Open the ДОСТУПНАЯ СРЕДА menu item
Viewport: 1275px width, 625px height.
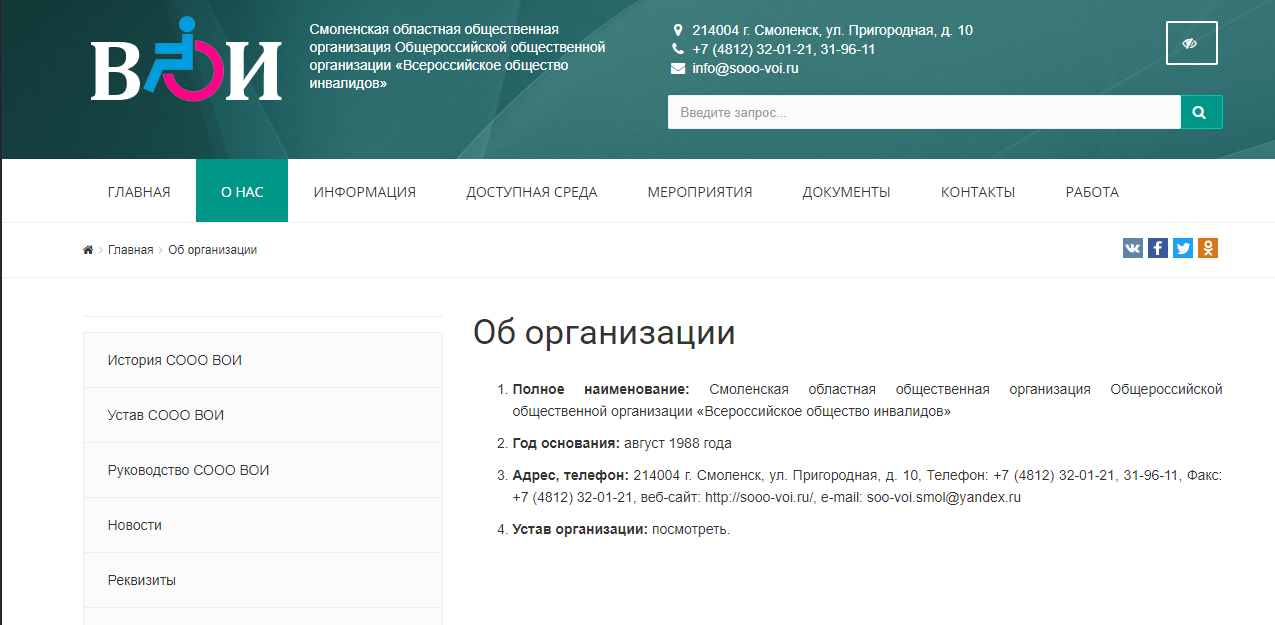tap(532, 192)
